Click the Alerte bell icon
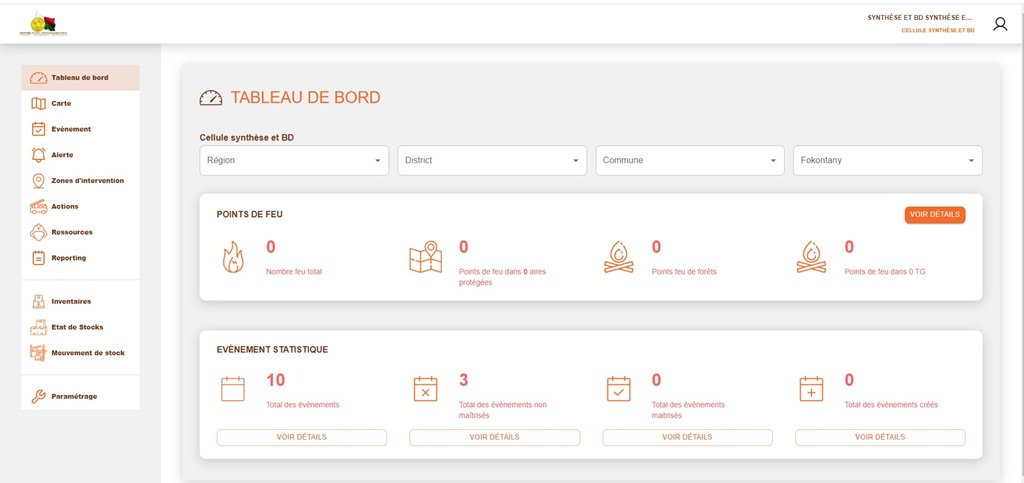 39,155
